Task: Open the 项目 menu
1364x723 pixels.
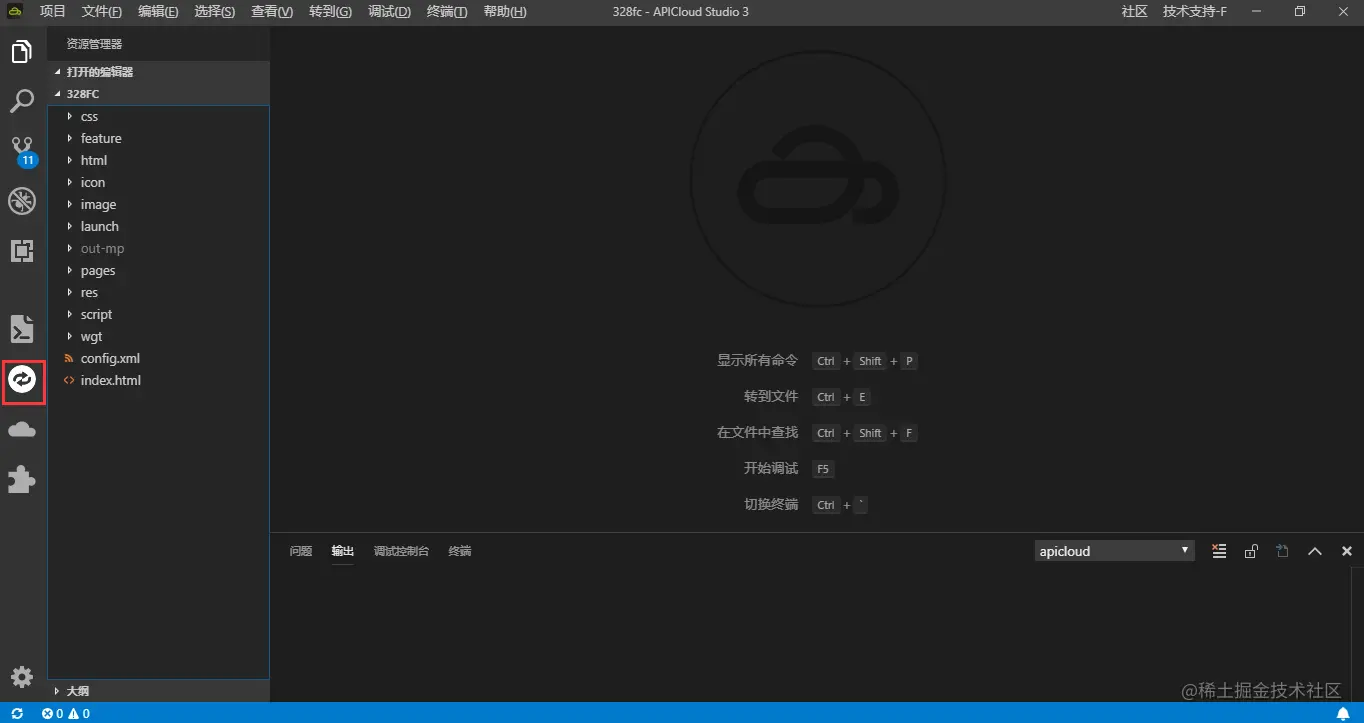Action: pyautogui.click(x=53, y=11)
